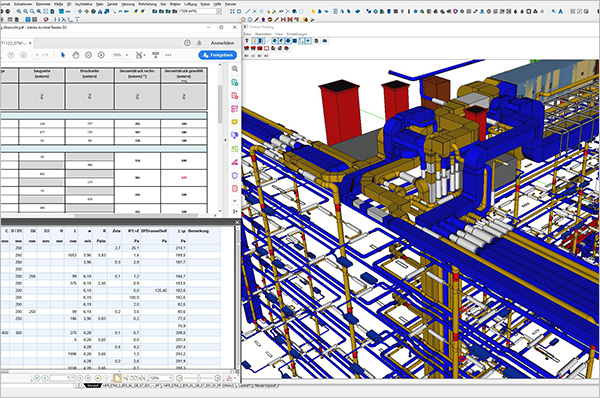
Task: Open the report zoom percent dropdown
Action: [161, 378]
